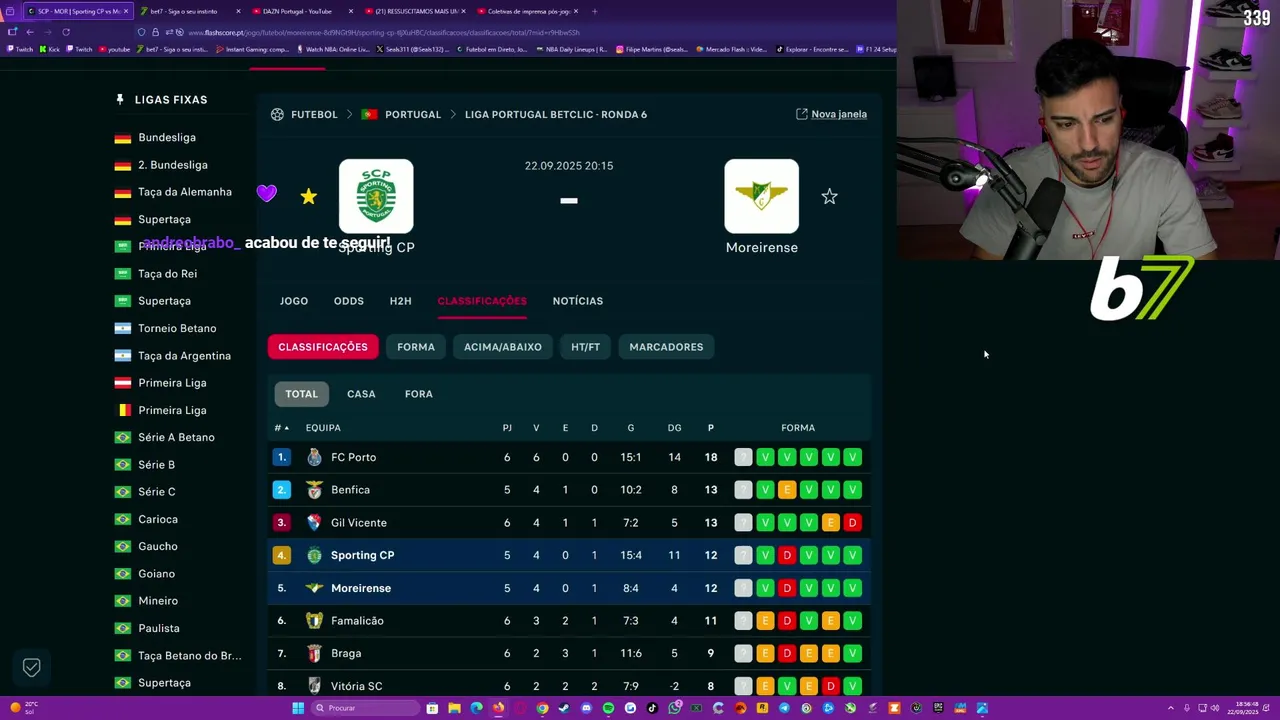Open the NOTÍCIAS tab

[x=578, y=301]
